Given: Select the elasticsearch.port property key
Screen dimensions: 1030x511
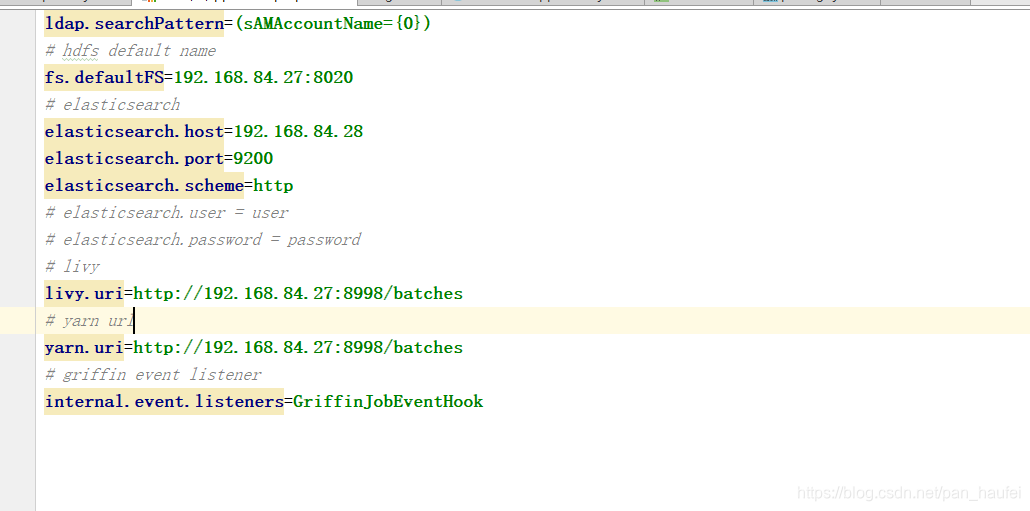Looking at the screenshot, I should [134, 158].
